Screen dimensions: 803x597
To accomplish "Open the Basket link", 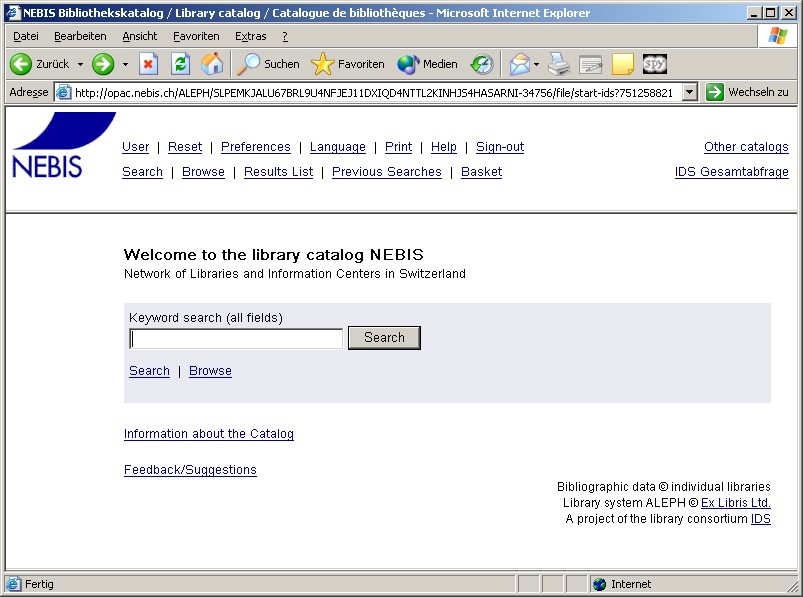I will [x=481, y=172].
